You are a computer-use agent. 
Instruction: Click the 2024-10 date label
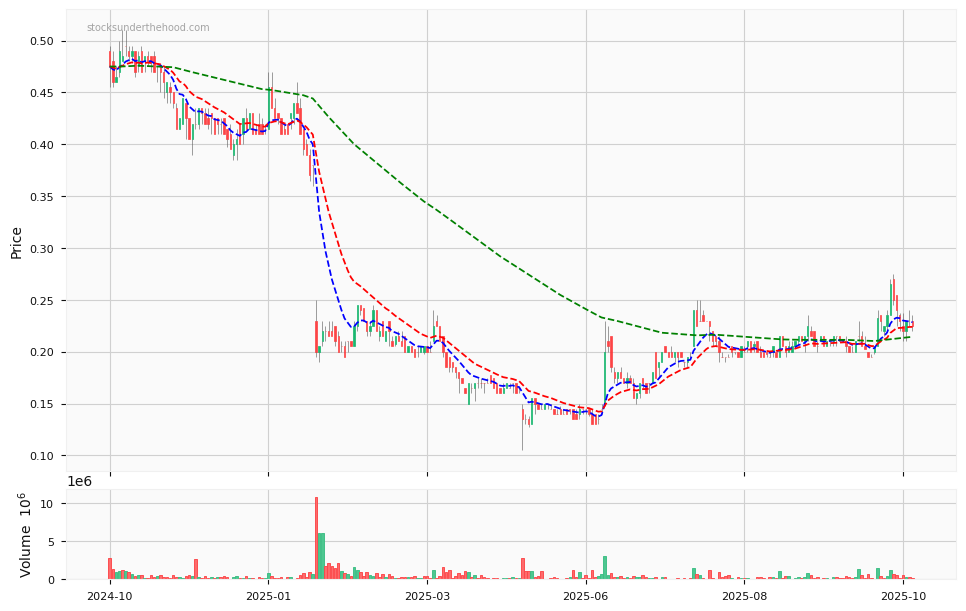click(x=110, y=596)
